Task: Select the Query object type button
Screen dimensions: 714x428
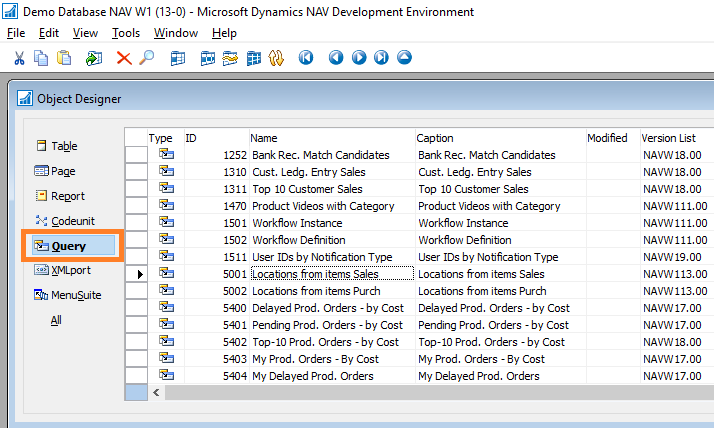Action: coord(73,246)
